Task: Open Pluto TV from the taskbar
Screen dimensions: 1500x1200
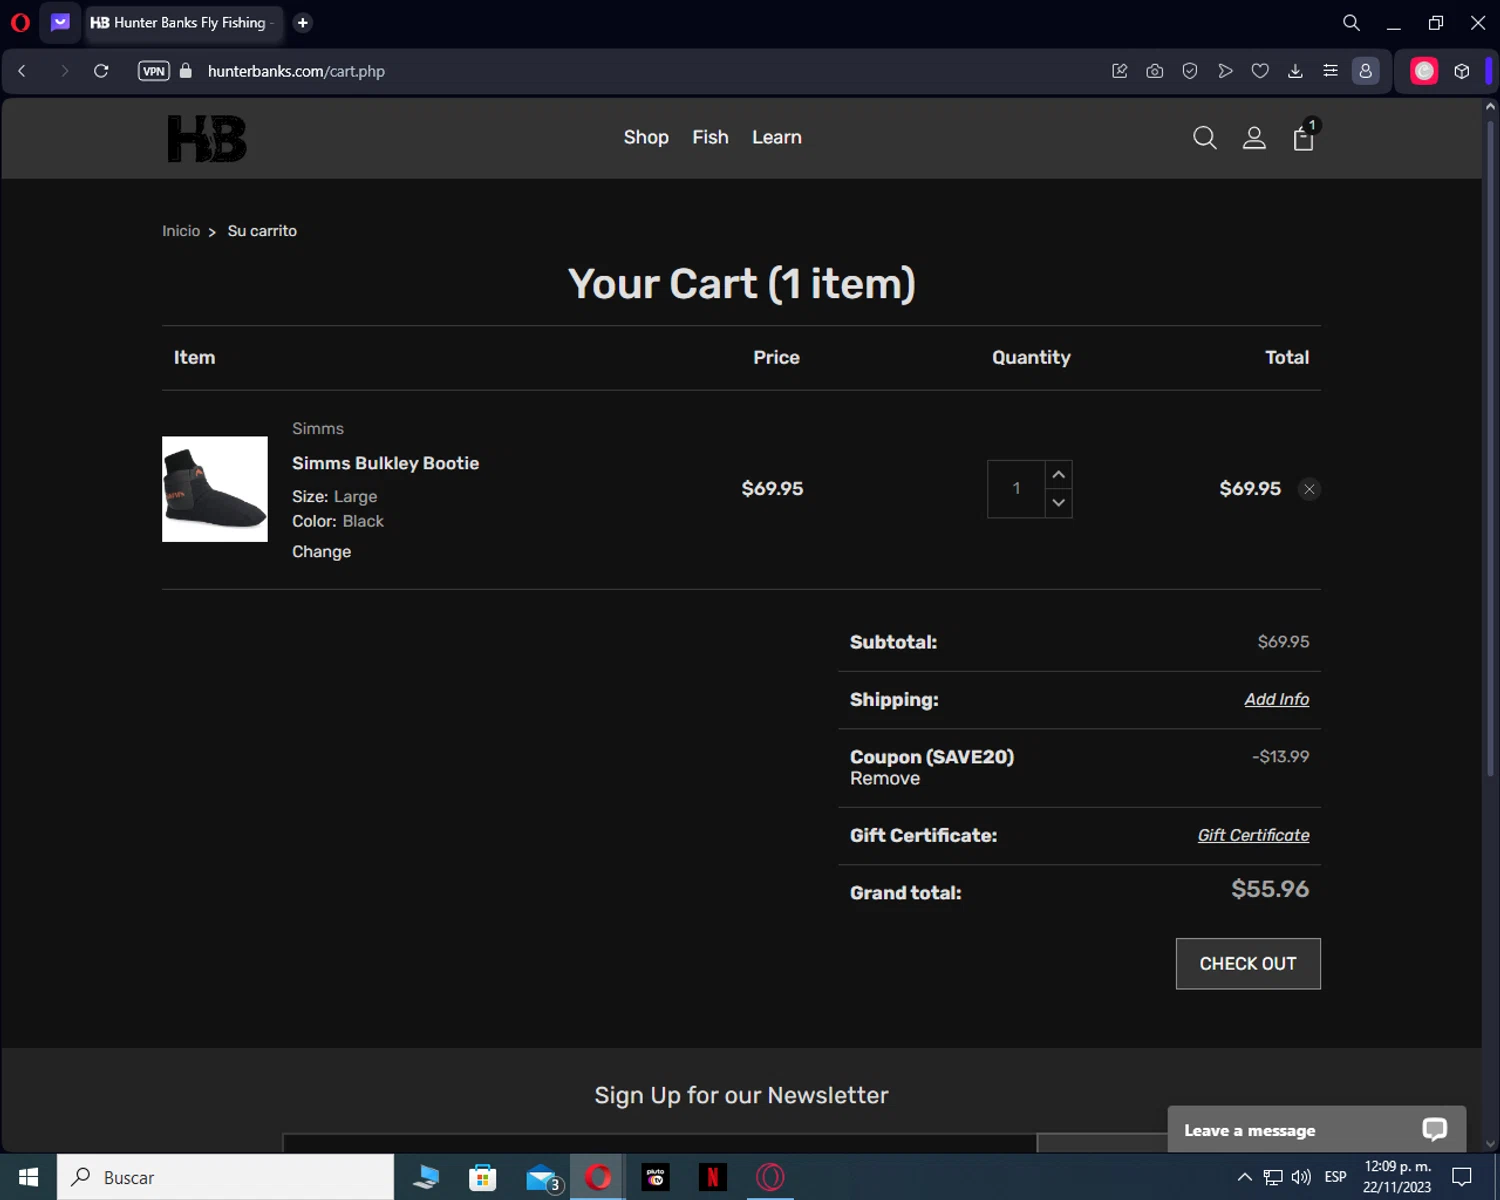Action: (656, 1177)
